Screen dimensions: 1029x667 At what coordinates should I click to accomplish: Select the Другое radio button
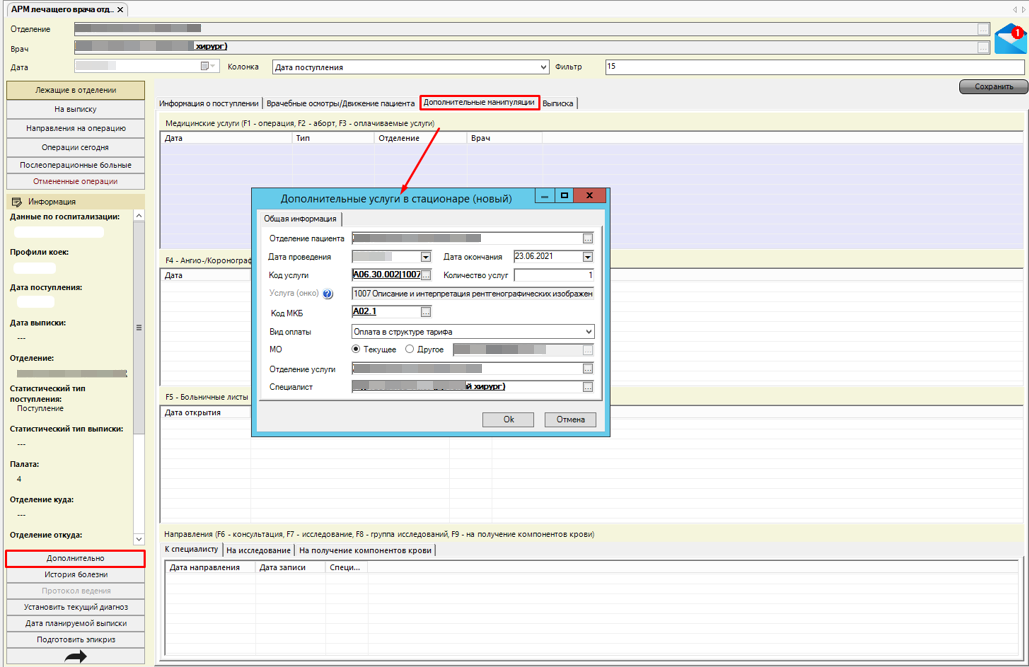(x=410, y=349)
